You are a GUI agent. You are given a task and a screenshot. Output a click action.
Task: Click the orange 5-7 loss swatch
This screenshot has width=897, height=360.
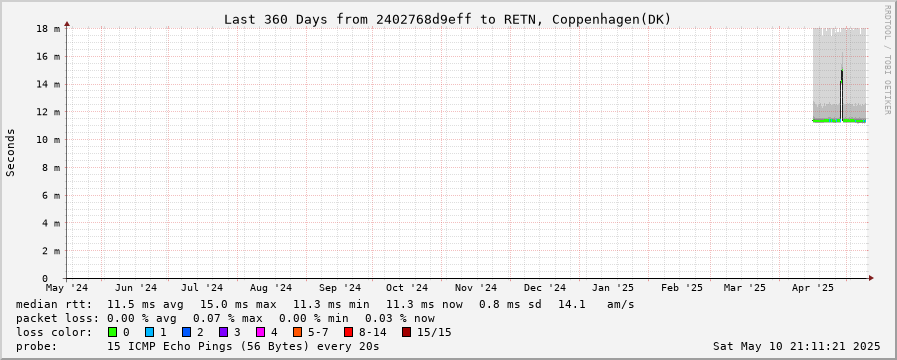tap(297, 332)
